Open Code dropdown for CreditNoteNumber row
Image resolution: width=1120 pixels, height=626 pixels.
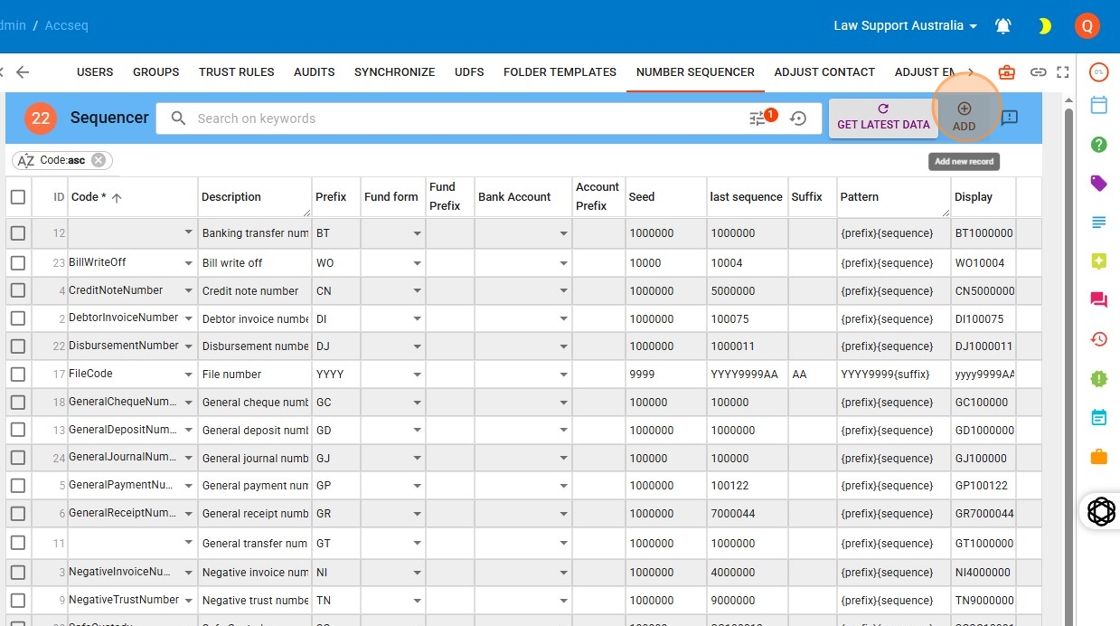188,291
